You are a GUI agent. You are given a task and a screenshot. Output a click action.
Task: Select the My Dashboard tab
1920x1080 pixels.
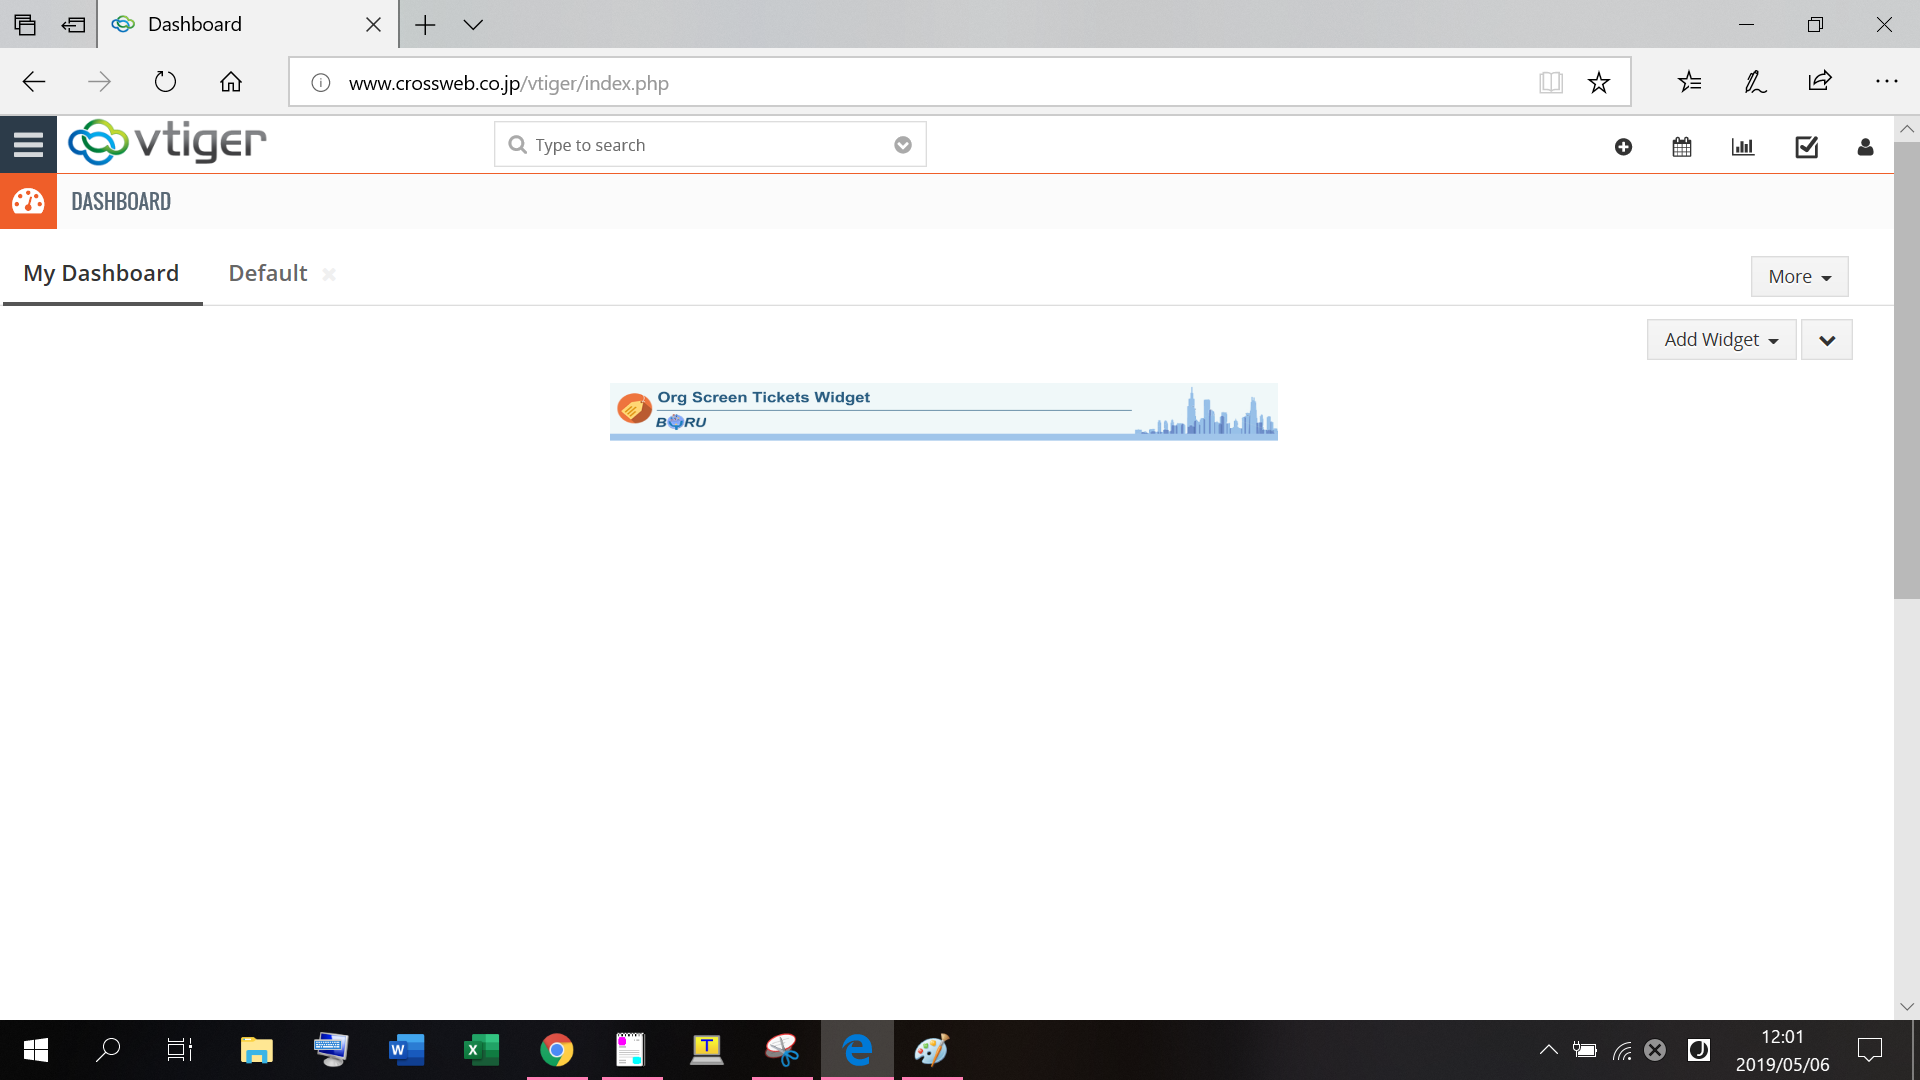tap(101, 274)
